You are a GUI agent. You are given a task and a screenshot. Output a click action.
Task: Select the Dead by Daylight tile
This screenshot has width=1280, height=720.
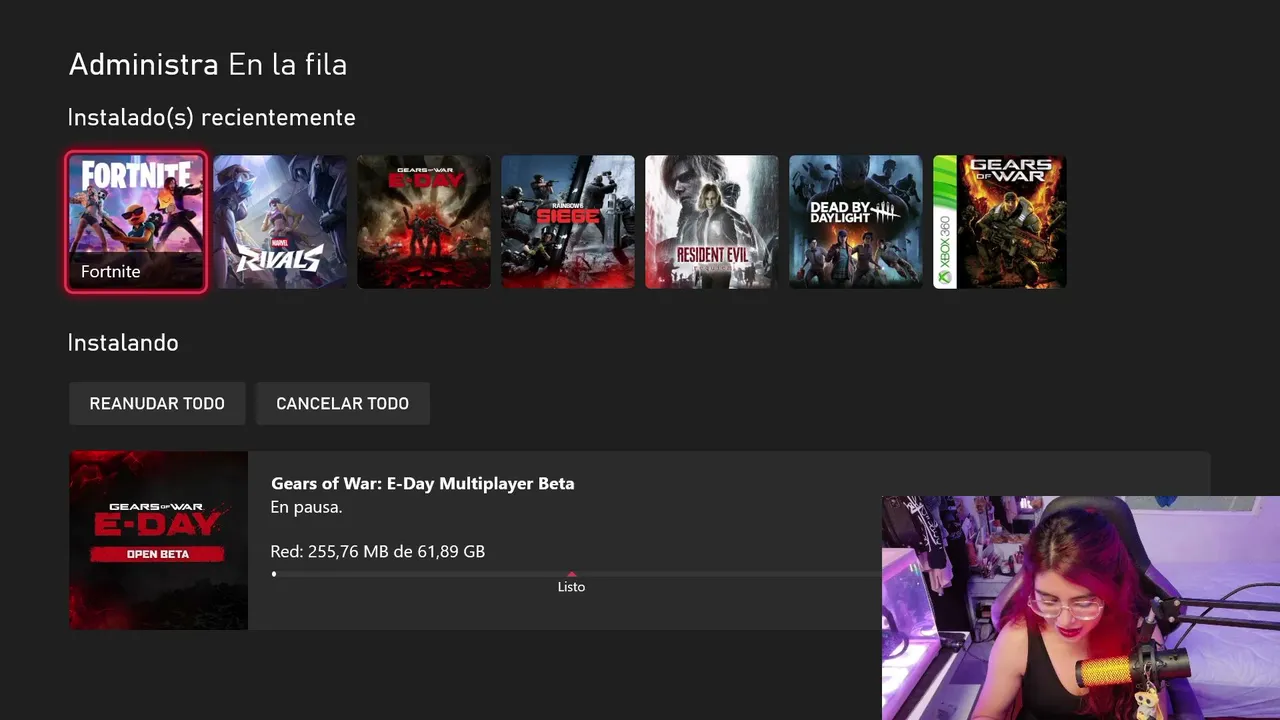pos(856,222)
